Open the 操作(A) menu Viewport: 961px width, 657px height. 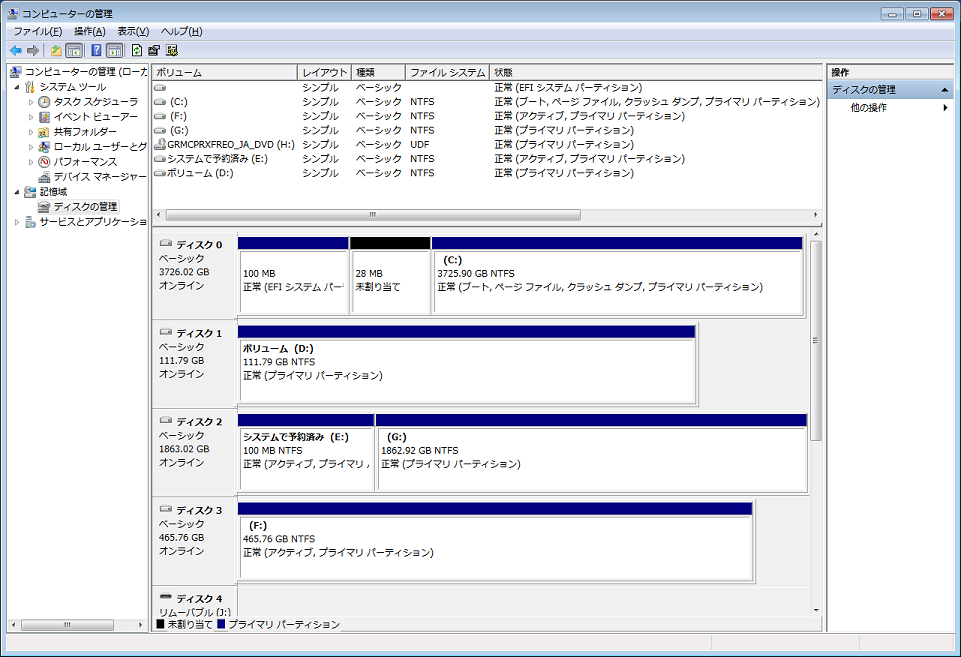click(89, 31)
